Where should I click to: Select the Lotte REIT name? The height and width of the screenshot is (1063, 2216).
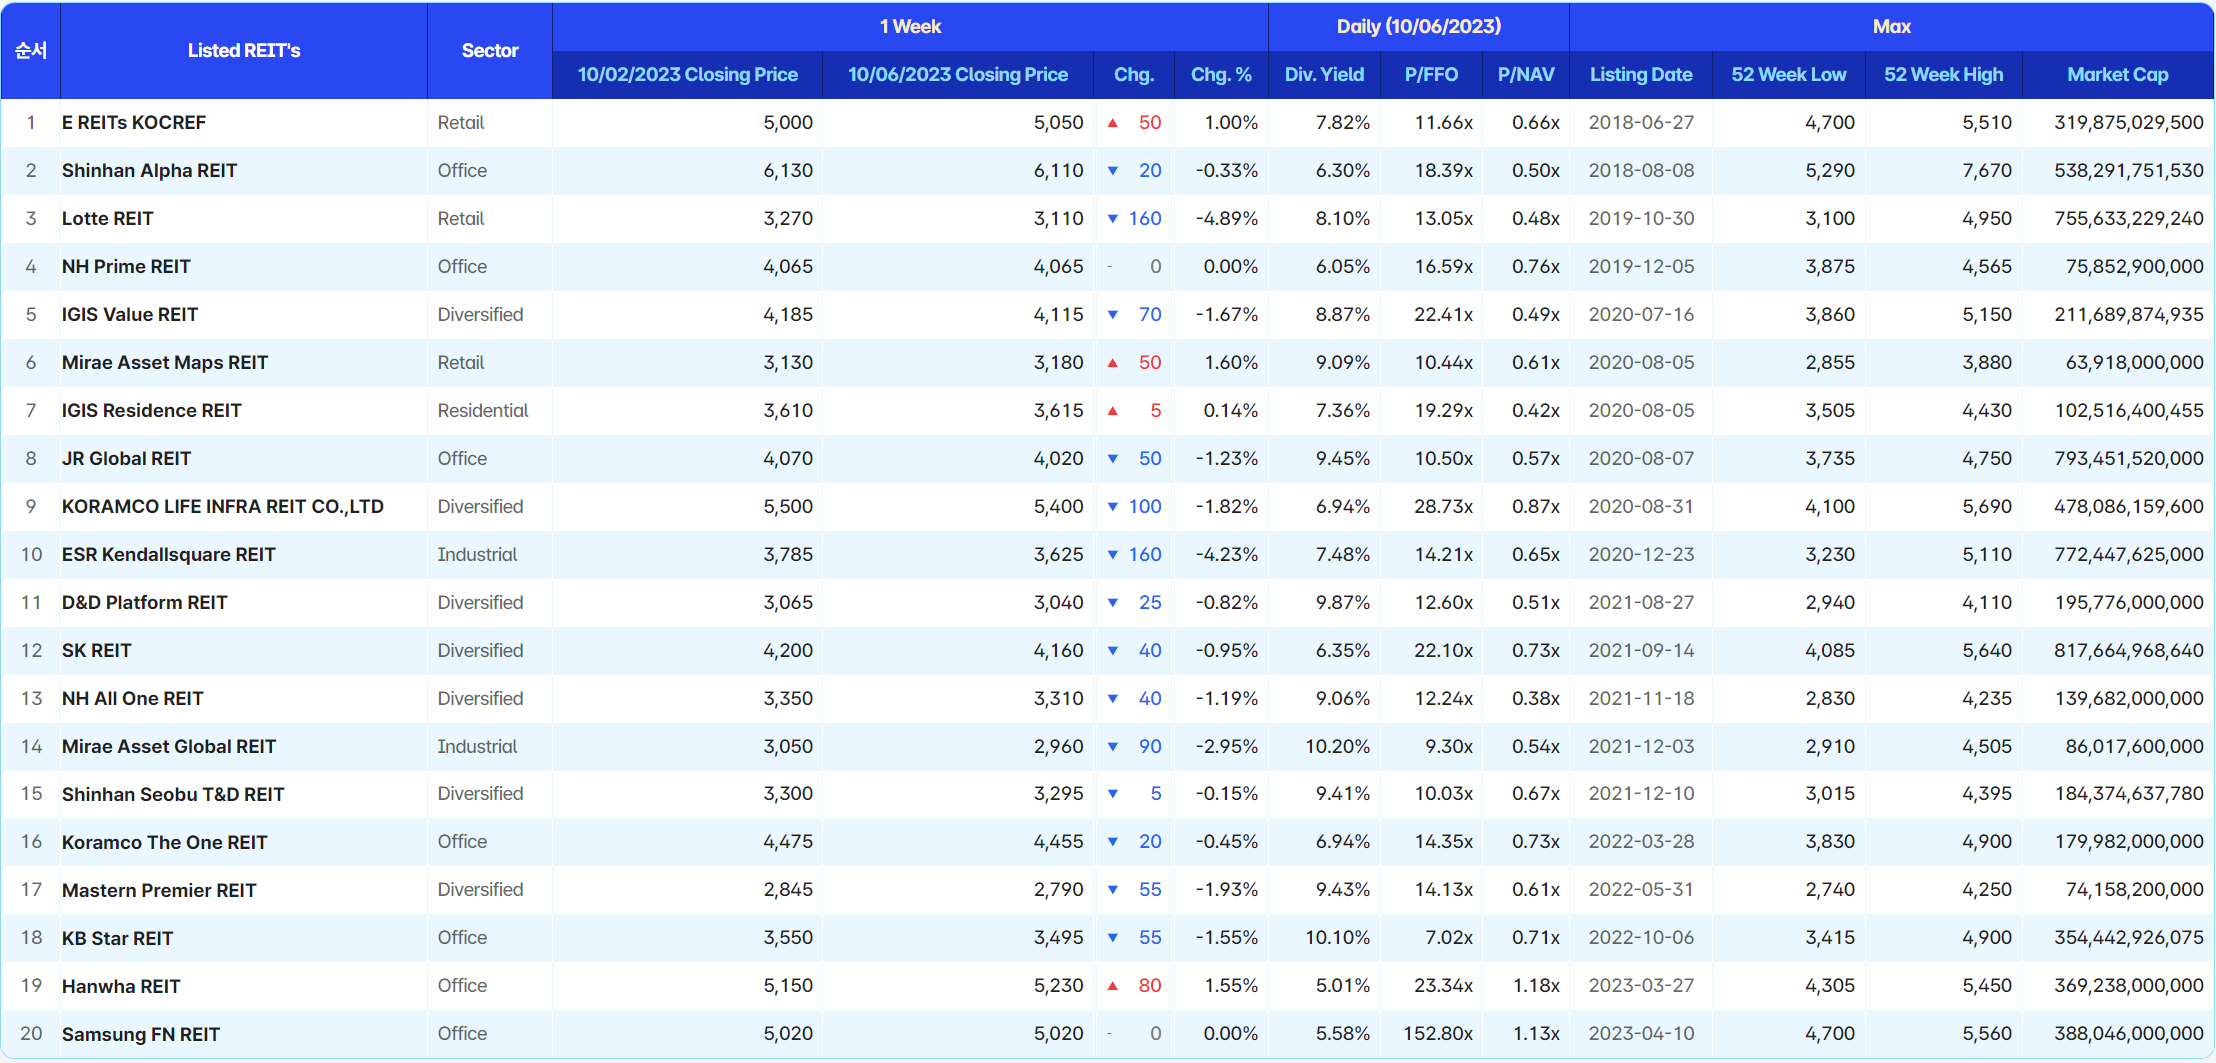pyautogui.click(x=108, y=219)
